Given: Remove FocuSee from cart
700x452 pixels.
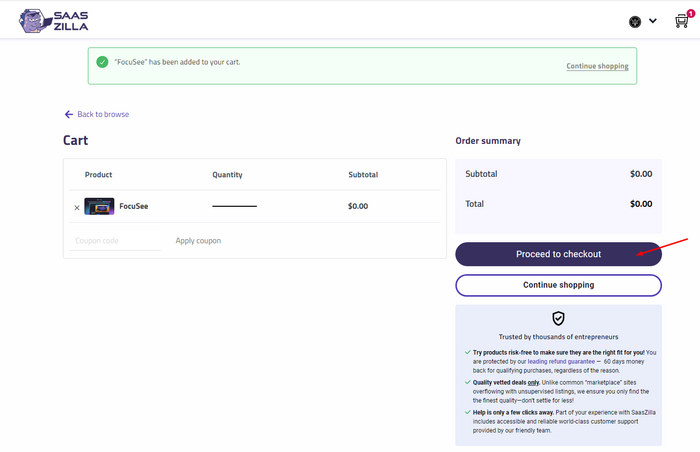Looking at the screenshot, I should (x=77, y=207).
